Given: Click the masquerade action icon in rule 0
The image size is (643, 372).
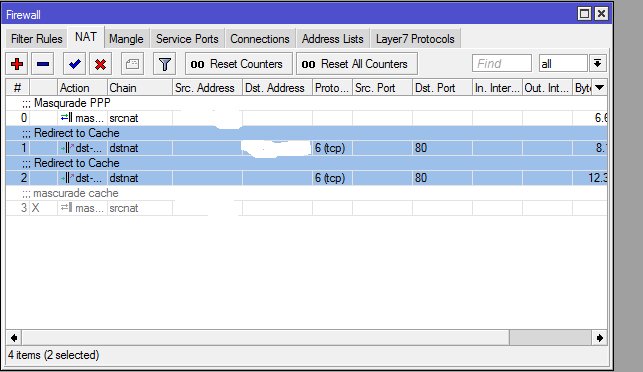Looking at the screenshot, I should pyautogui.click(x=66, y=118).
